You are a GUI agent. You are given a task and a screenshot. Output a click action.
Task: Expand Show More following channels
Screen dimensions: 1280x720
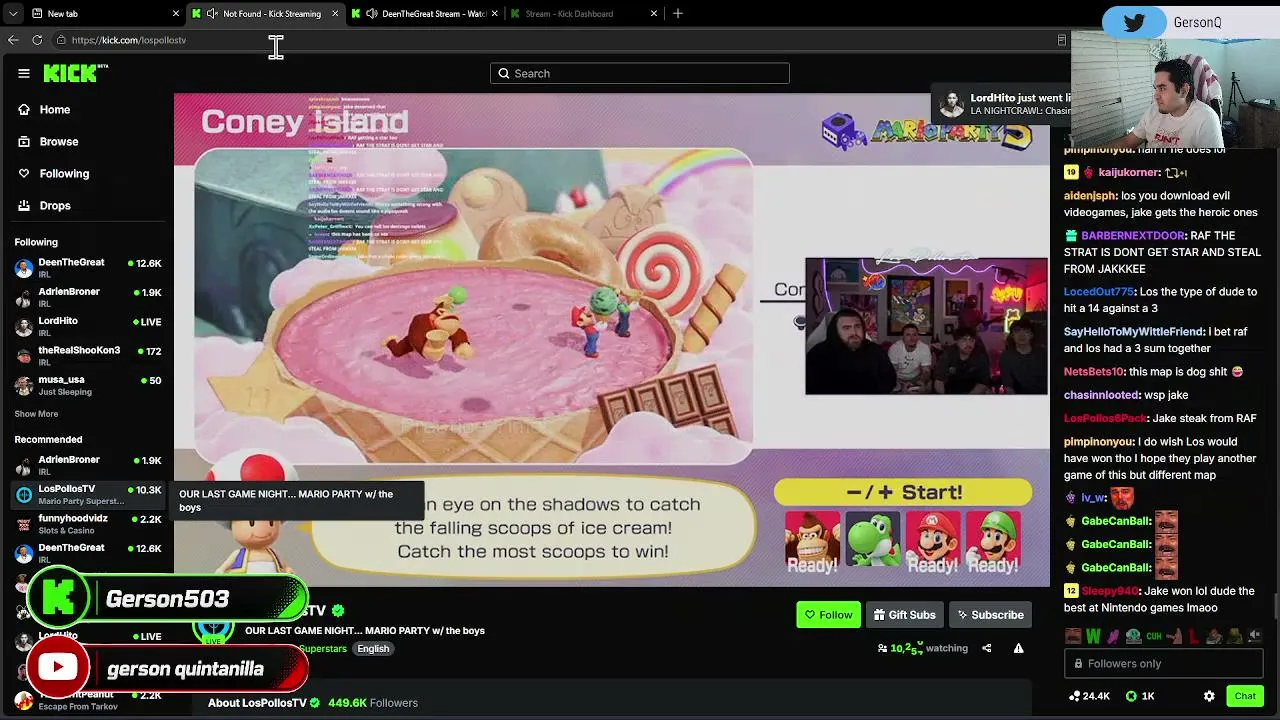click(36, 414)
